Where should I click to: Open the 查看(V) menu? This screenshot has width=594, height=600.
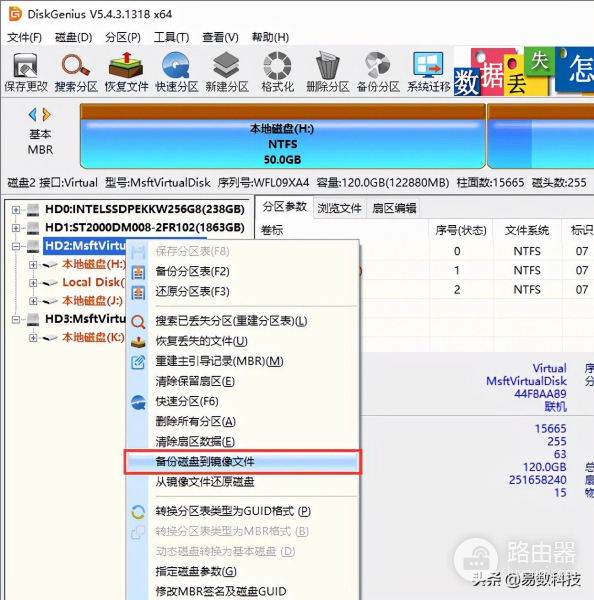pos(220,37)
